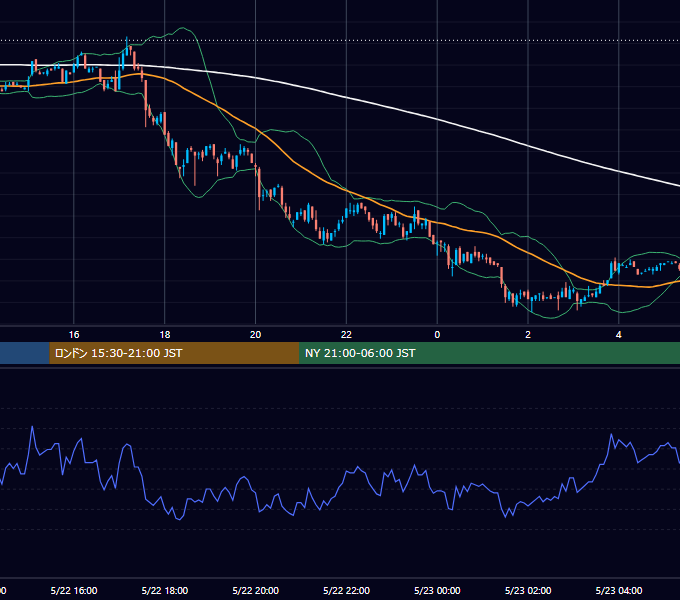Click the 20 hour axis label

(x=255, y=335)
